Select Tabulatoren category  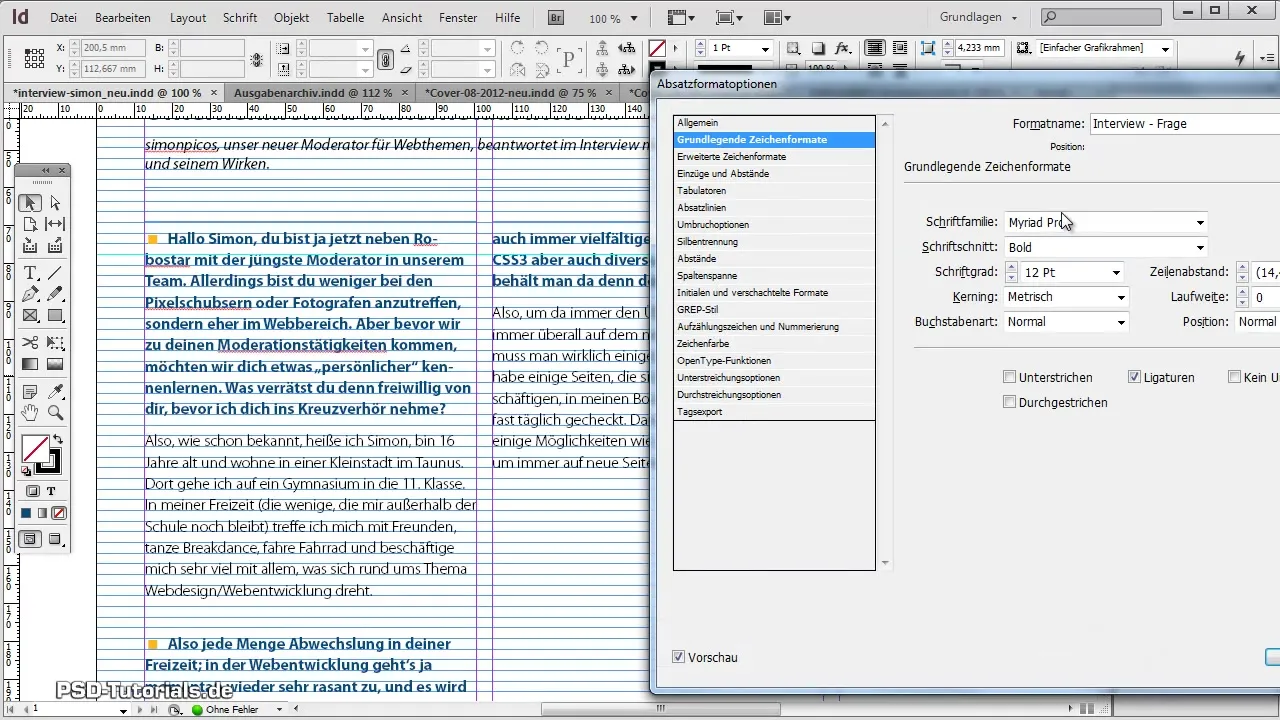[x=774, y=191]
